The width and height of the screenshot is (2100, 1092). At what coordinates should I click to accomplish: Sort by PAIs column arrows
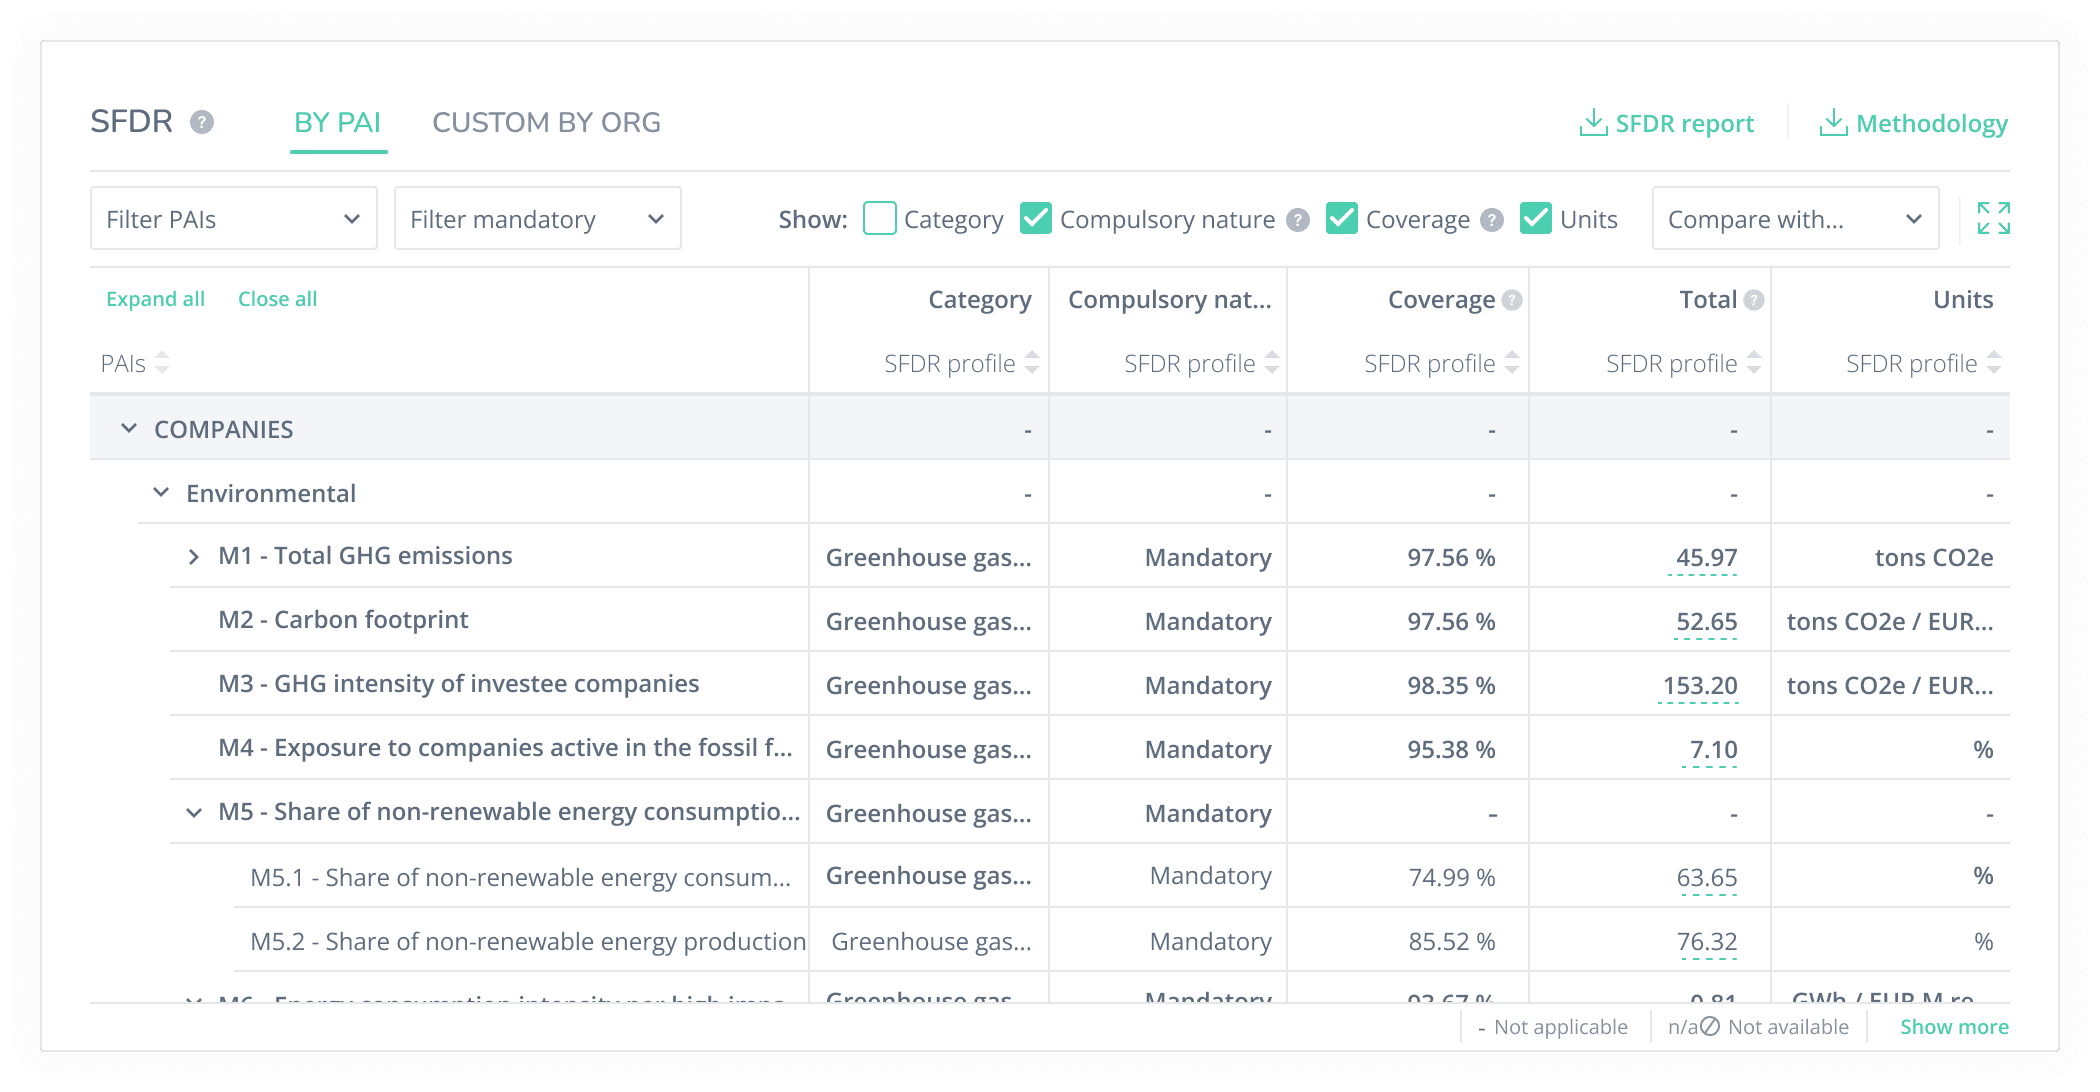tap(162, 363)
